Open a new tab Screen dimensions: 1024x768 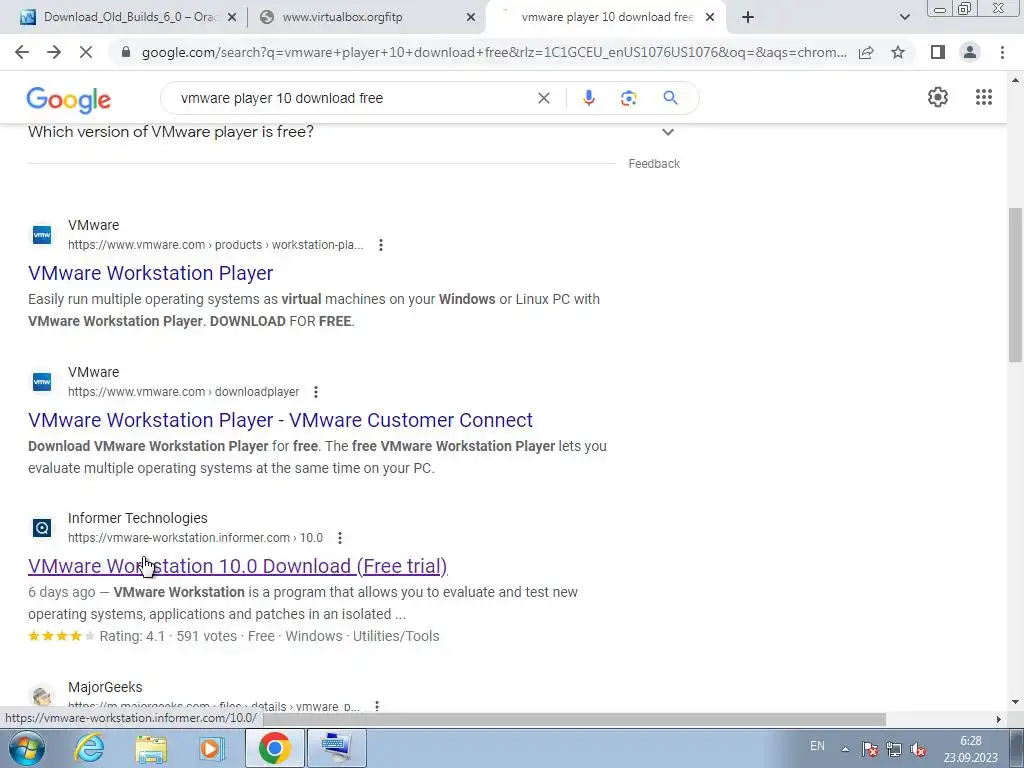pos(748,18)
